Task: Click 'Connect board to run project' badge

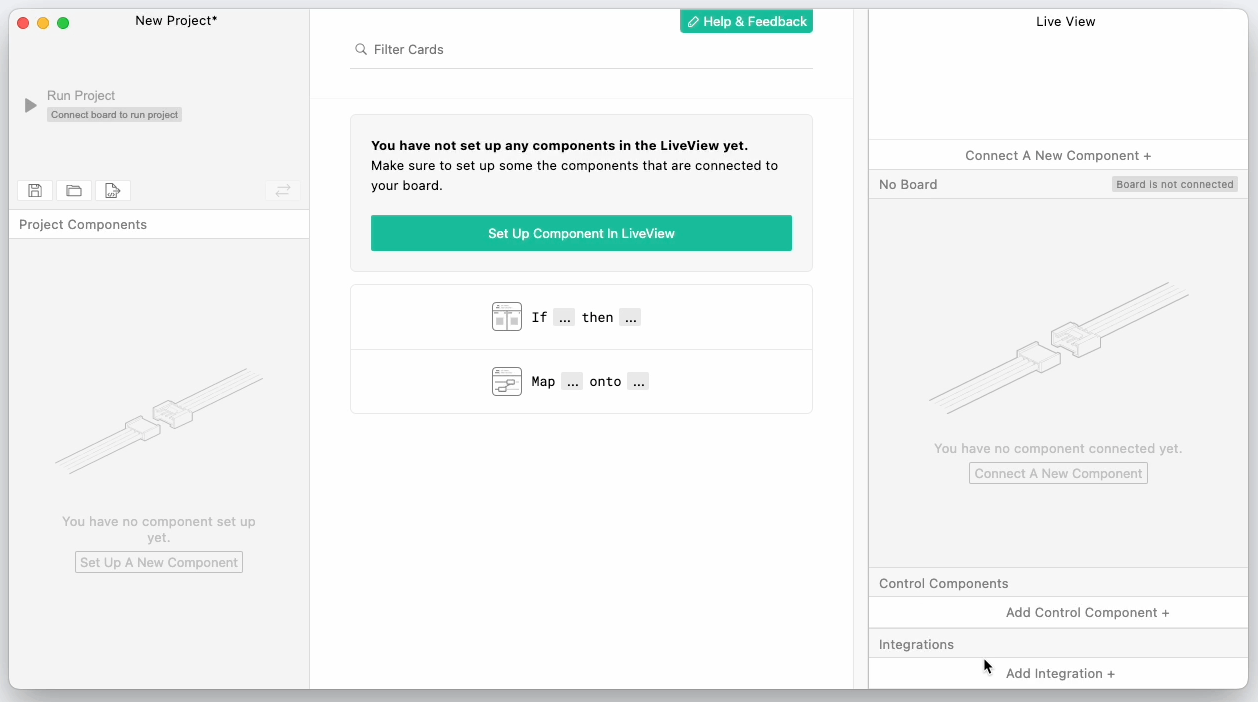Action: click(115, 115)
